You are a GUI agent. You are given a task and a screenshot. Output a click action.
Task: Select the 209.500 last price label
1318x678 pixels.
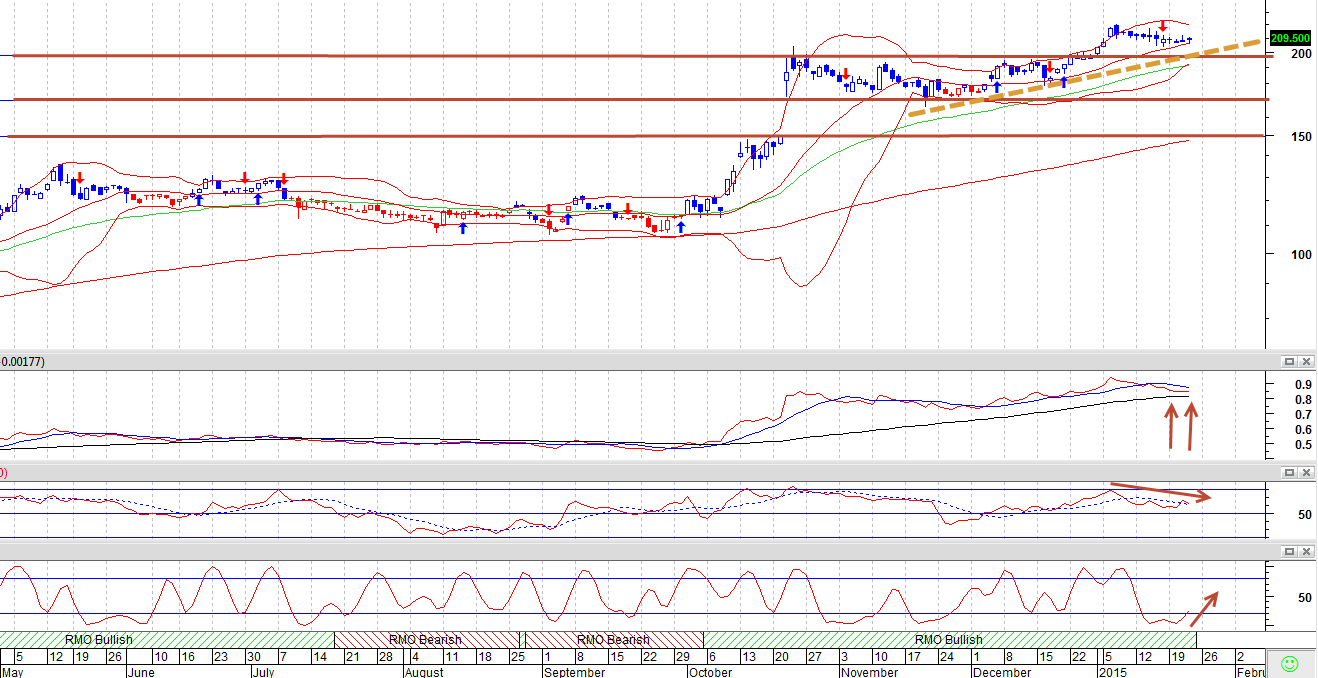(x=1291, y=38)
